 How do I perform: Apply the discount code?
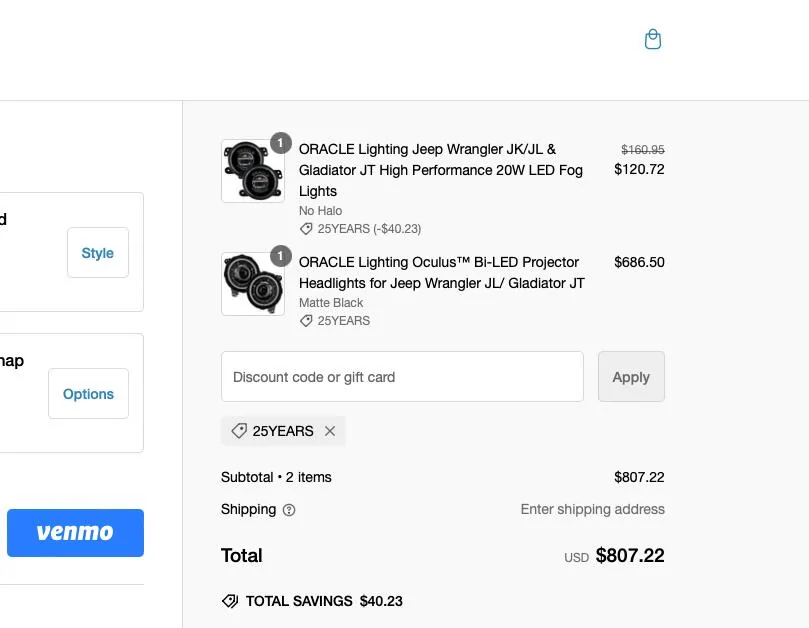pyautogui.click(x=631, y=377)
